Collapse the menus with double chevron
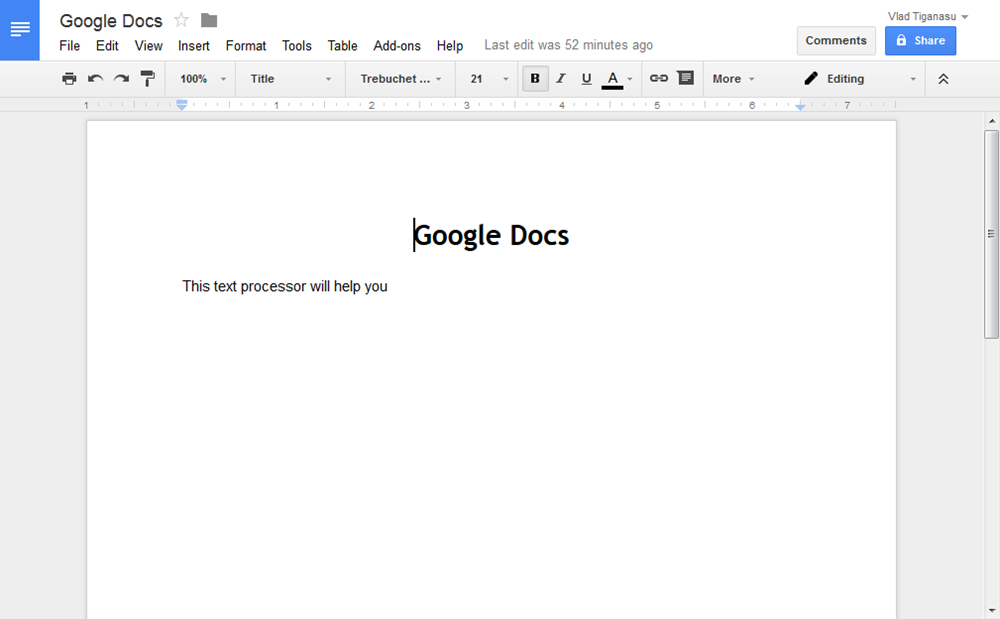Image resolution: width=1000 pixels, height=619 pixels. click(x=943, y=79)
